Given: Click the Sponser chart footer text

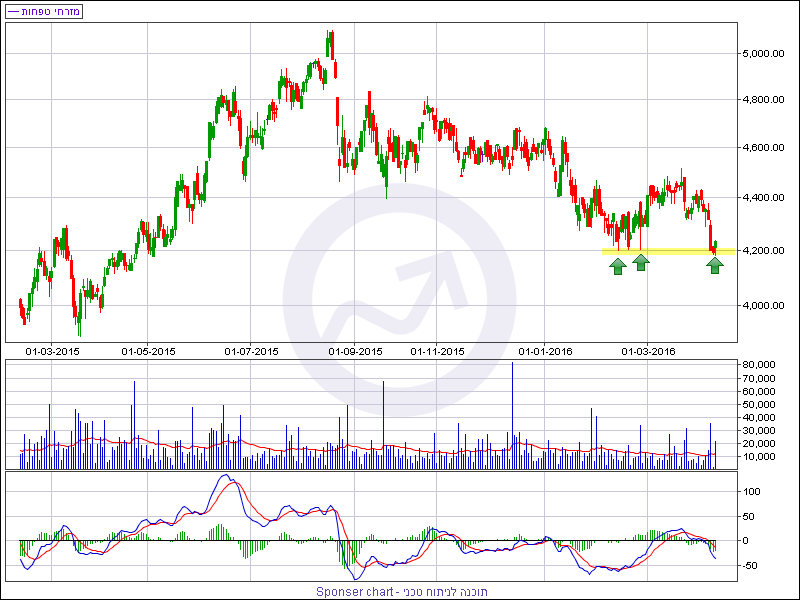Looking at the screenshot, I should [x=401, y=591].
